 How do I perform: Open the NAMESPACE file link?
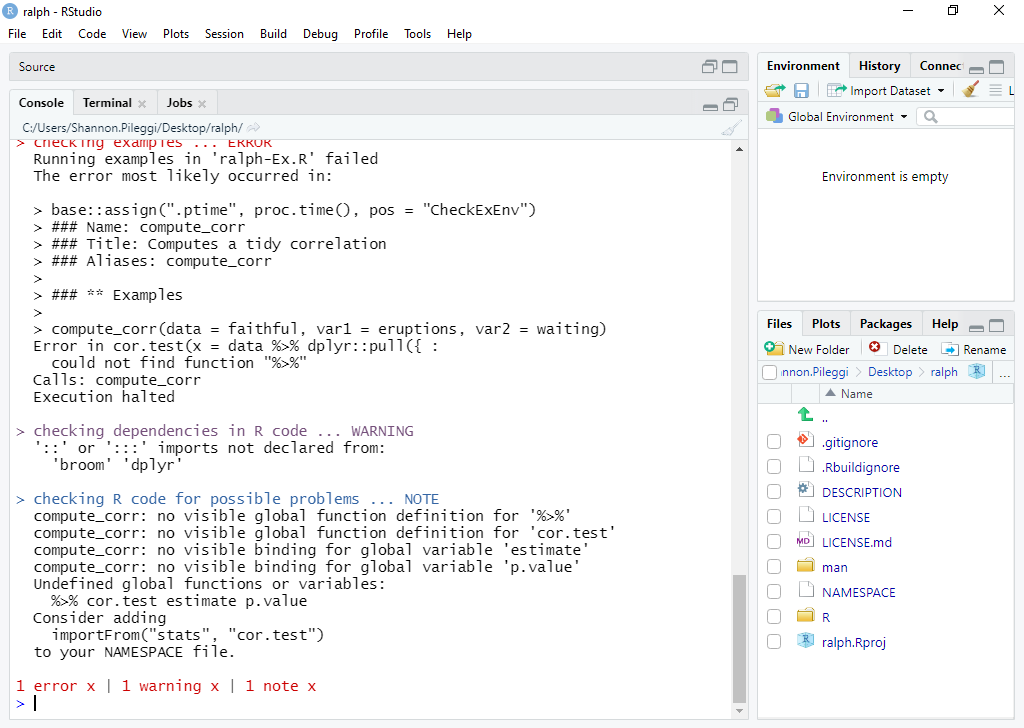point(858,592)
